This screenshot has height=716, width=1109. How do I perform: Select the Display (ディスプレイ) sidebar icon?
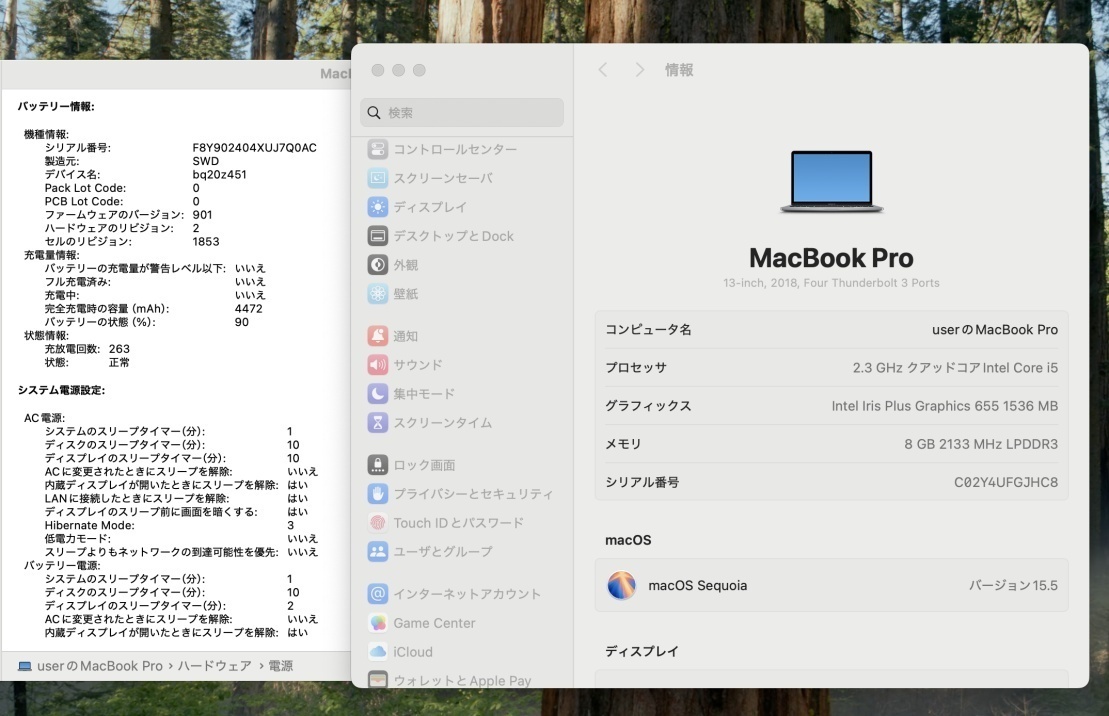(x=378, y=207)
